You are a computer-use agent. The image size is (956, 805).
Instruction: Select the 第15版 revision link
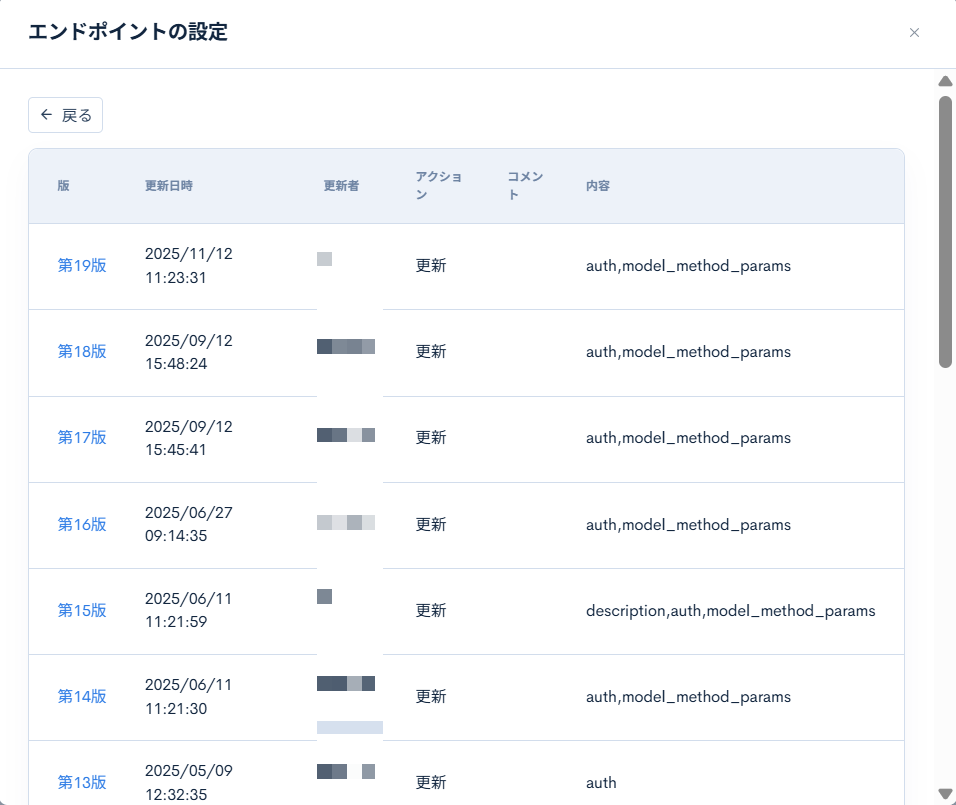coord(80,610)
